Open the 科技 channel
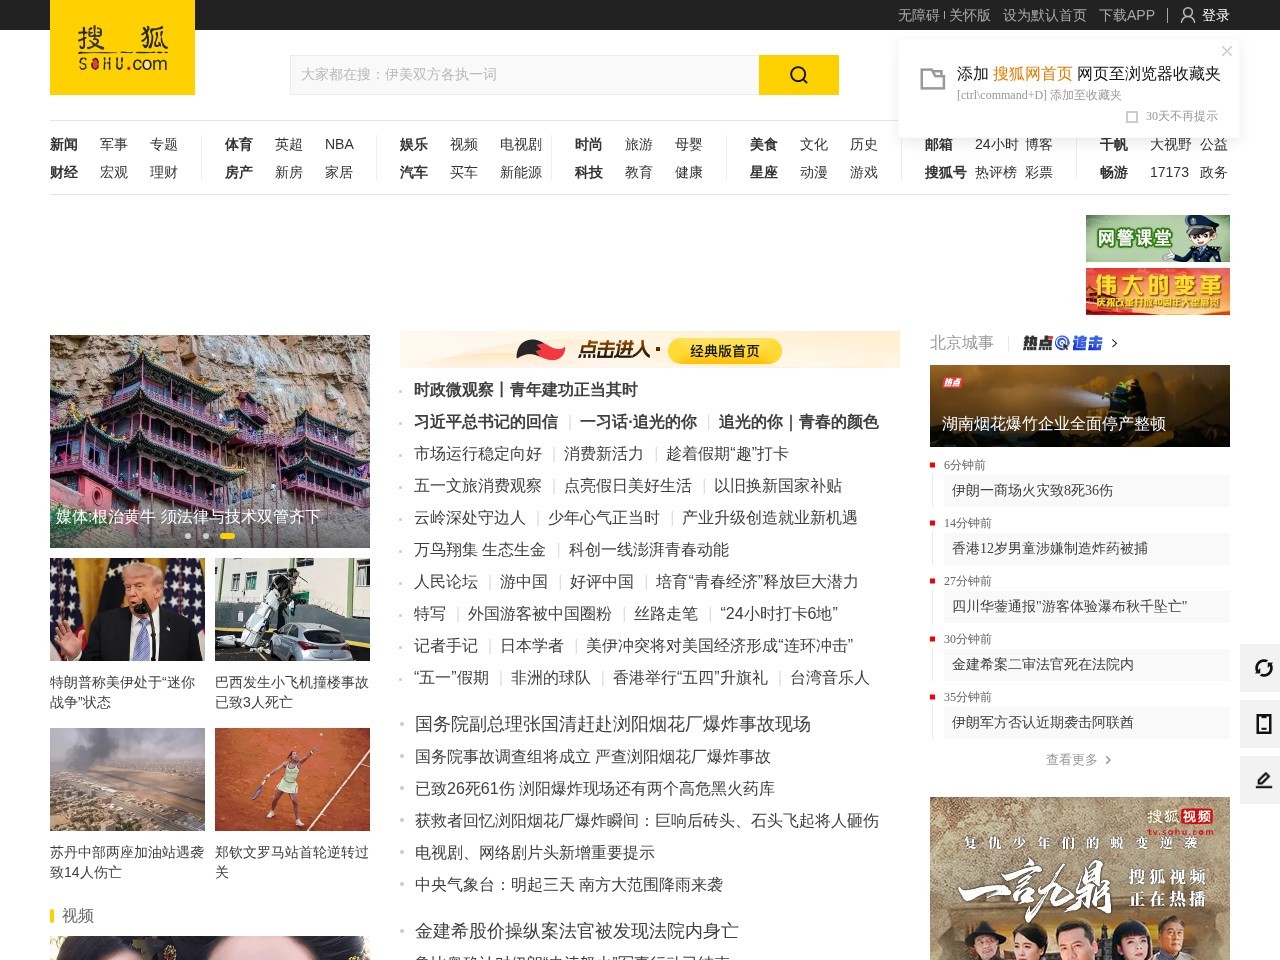The width and height of the screenshot is (1280, 960). [x=589, y=172]
